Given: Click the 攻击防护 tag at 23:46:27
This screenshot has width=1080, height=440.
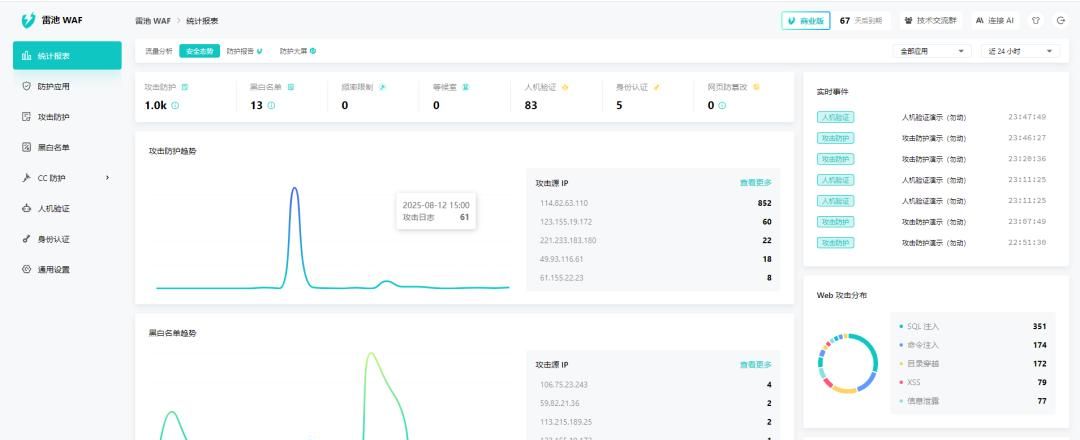Looking at the screenshot, I should (835, 138).
